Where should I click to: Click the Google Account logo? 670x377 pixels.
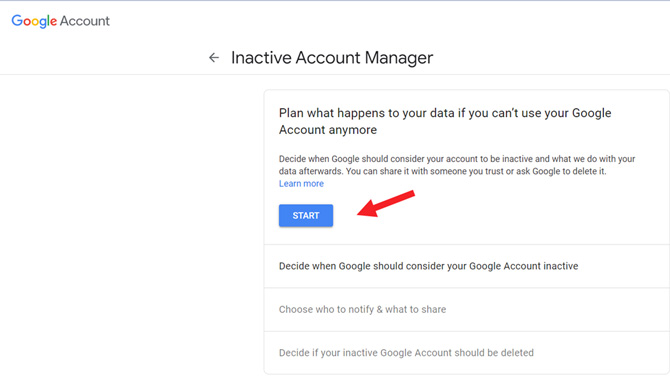(61, 21)
